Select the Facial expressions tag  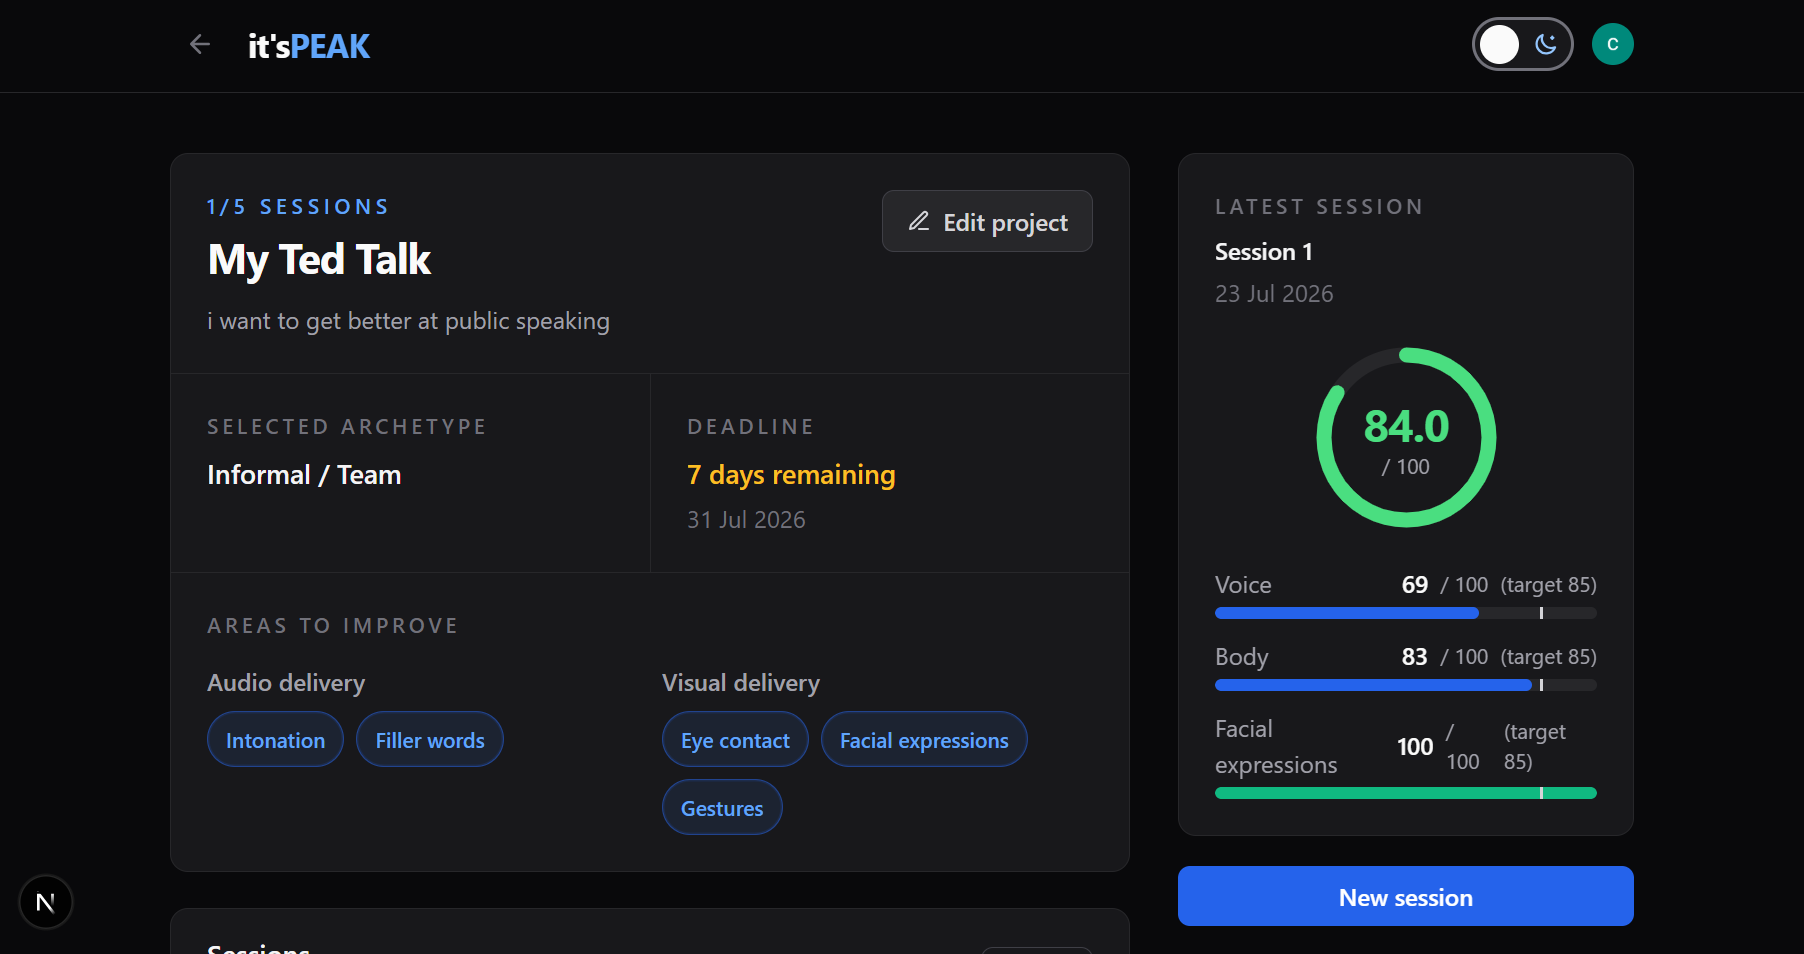tap(924, 739)
